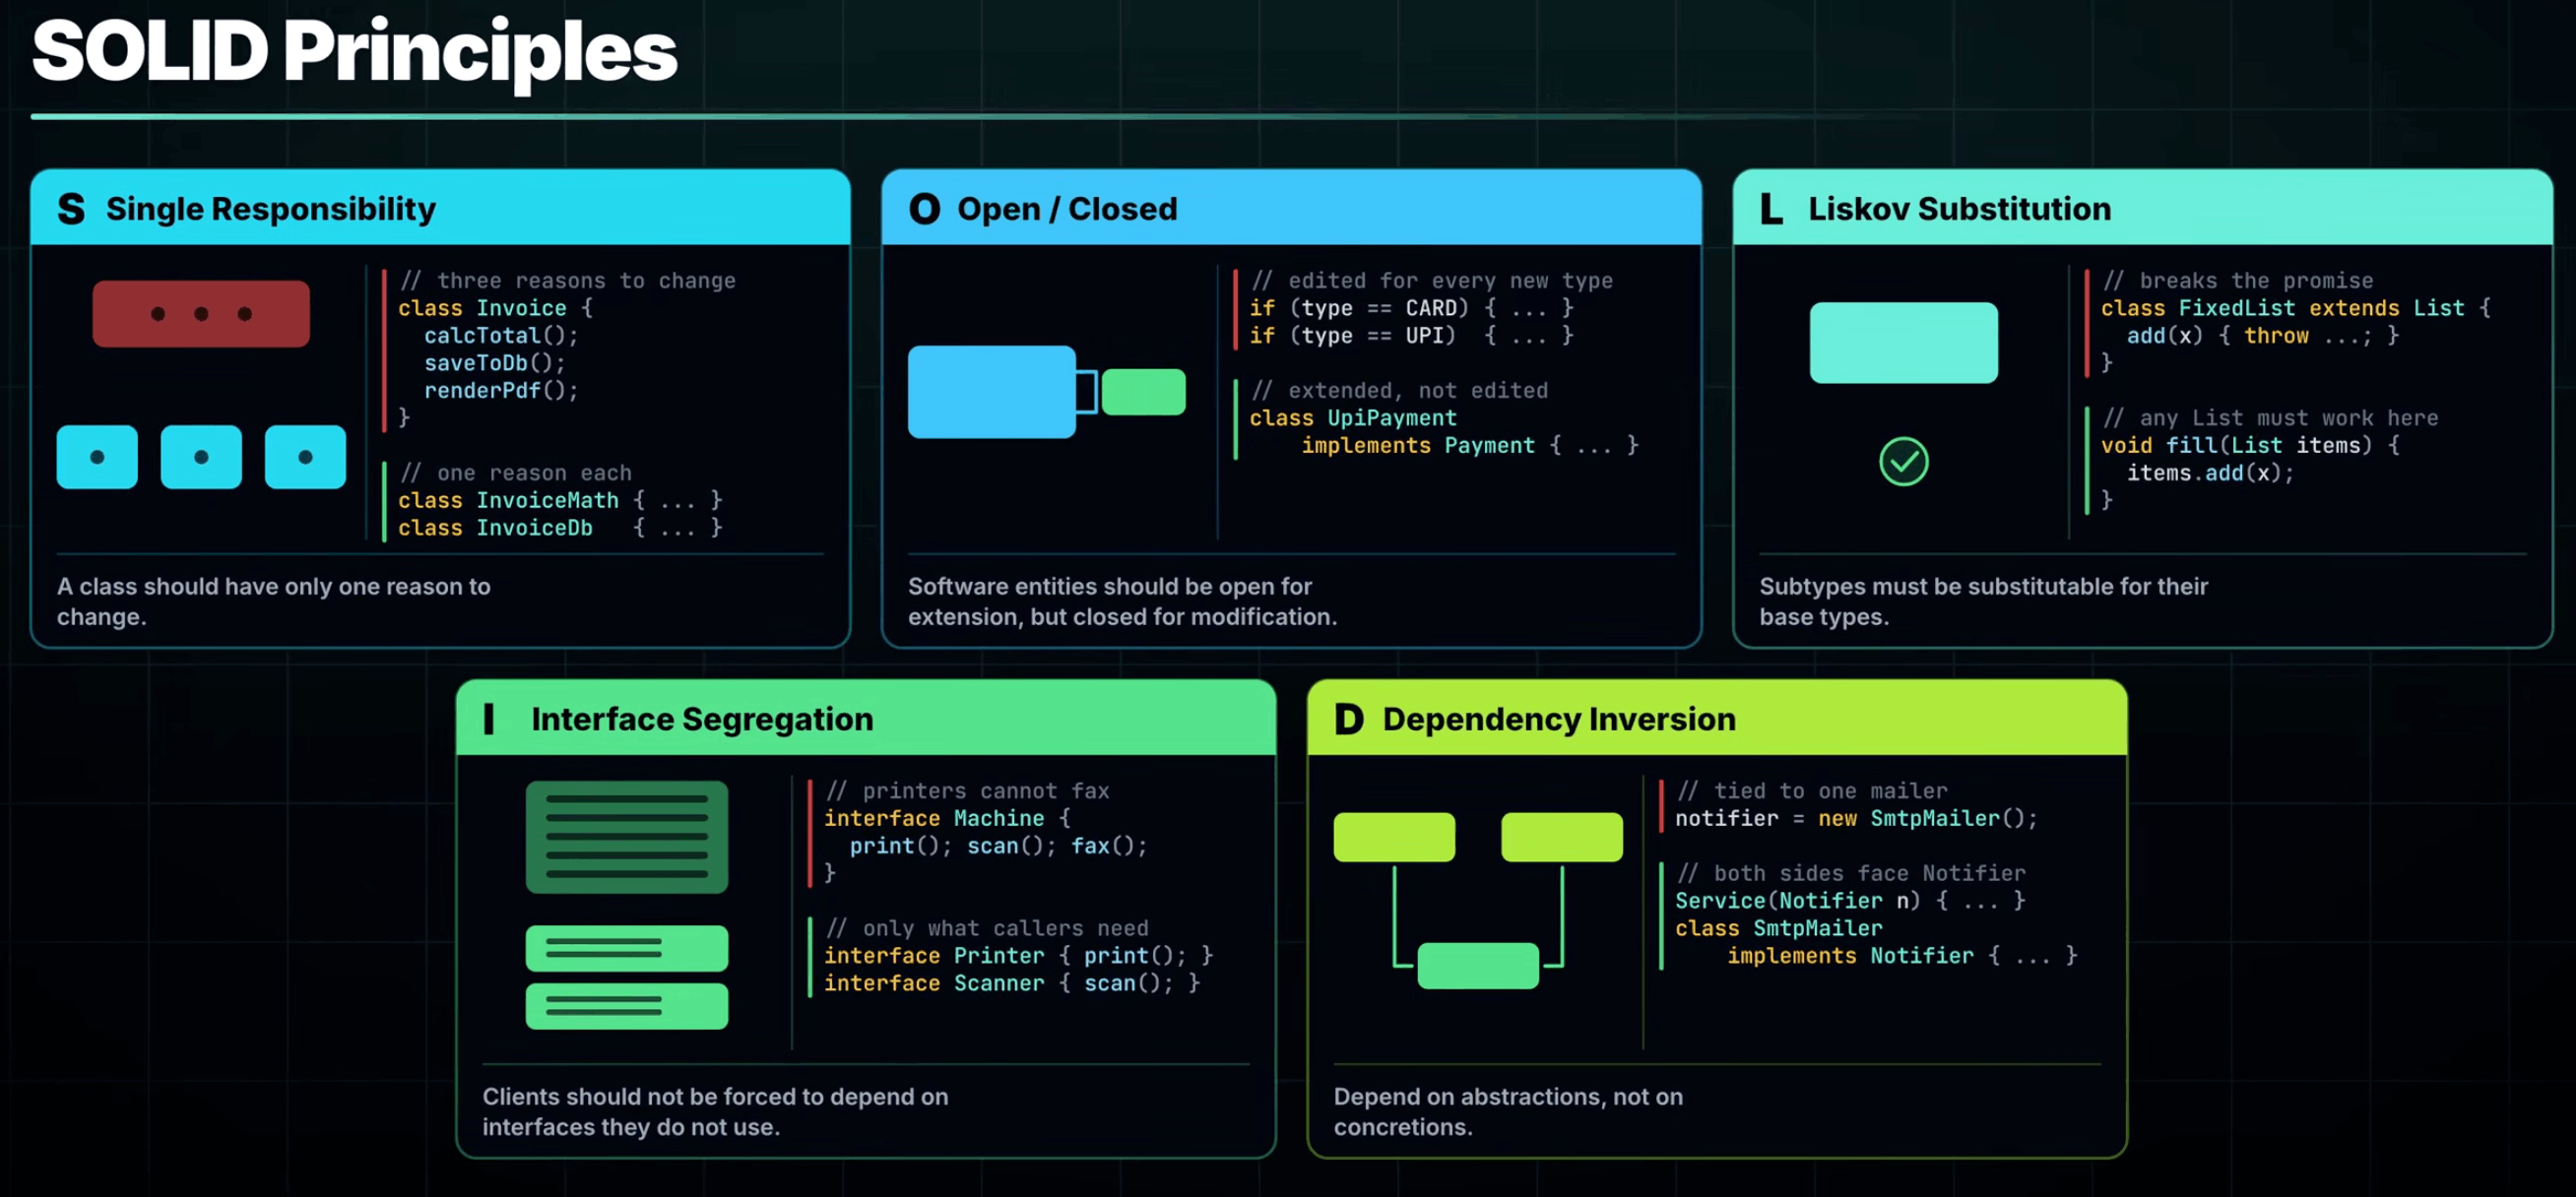Image resolution: width=2576 pixels, height=1197 pixels.
Task: Click 'Depend on abstractions, not on concretions.'
Action: click(1508, 1111)
